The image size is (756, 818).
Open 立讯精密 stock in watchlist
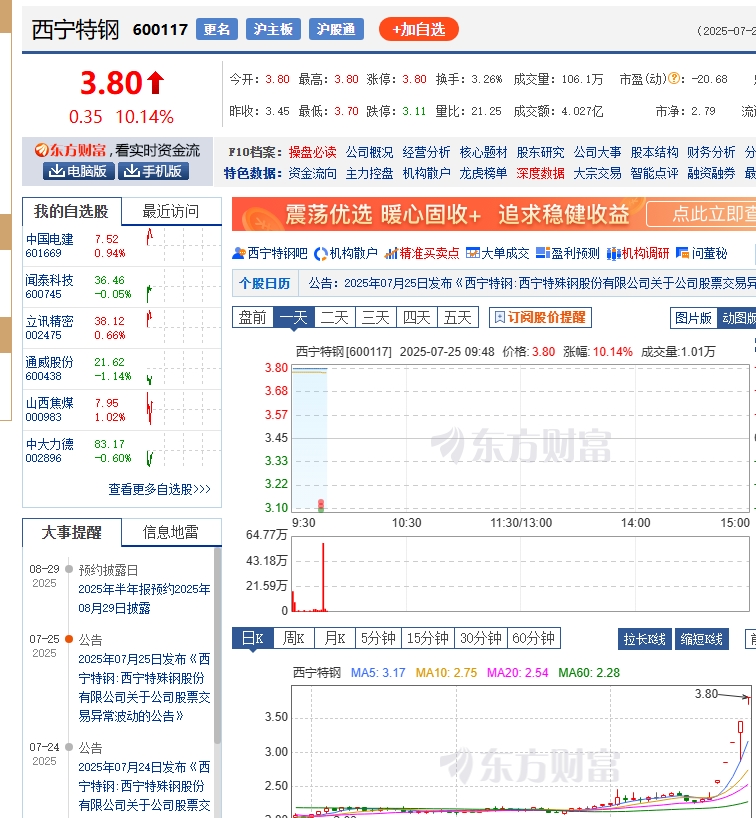tap(50, 321)
